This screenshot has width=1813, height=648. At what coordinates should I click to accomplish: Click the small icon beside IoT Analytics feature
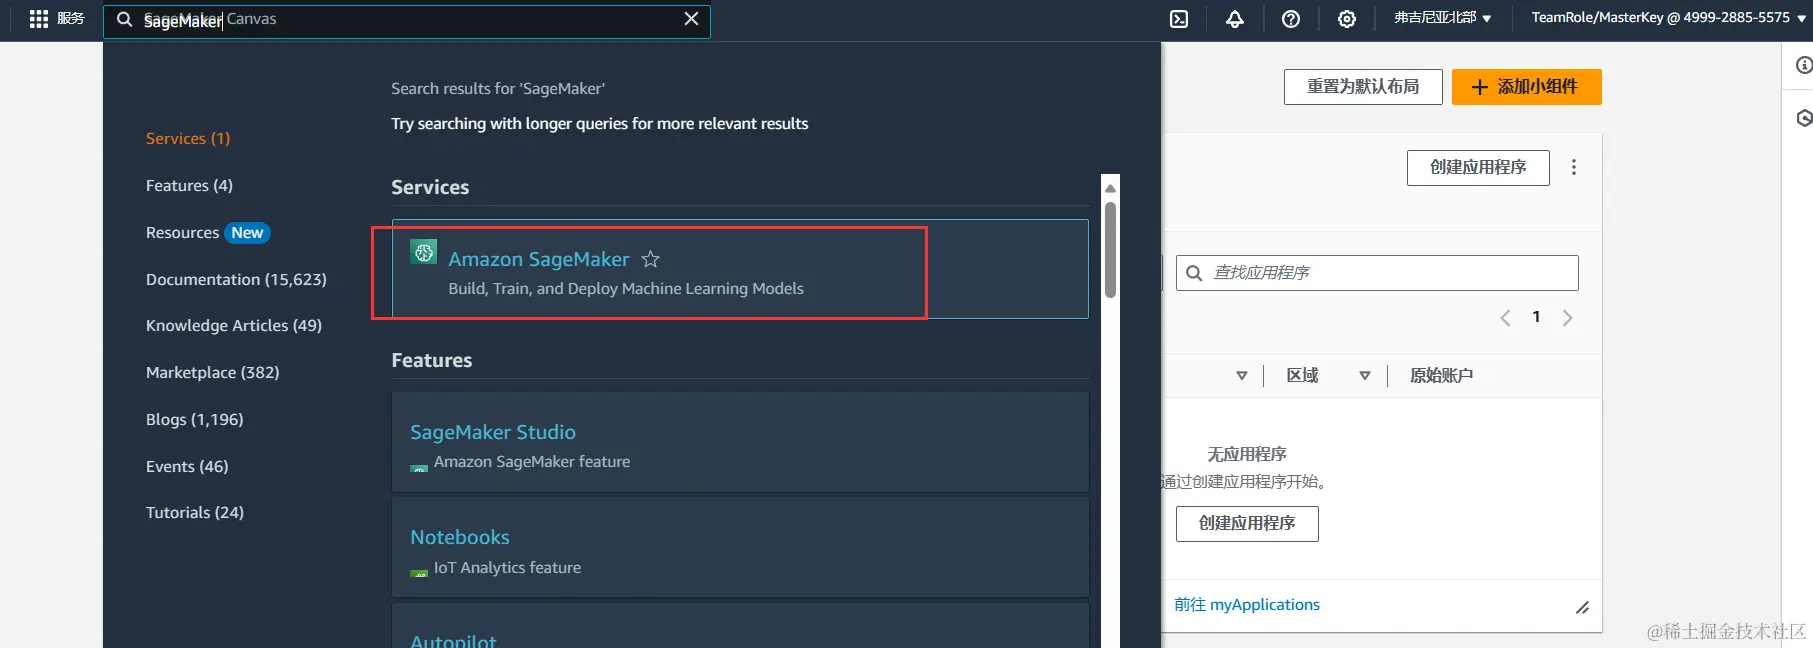pyautogui.click(x=419, y=573)
